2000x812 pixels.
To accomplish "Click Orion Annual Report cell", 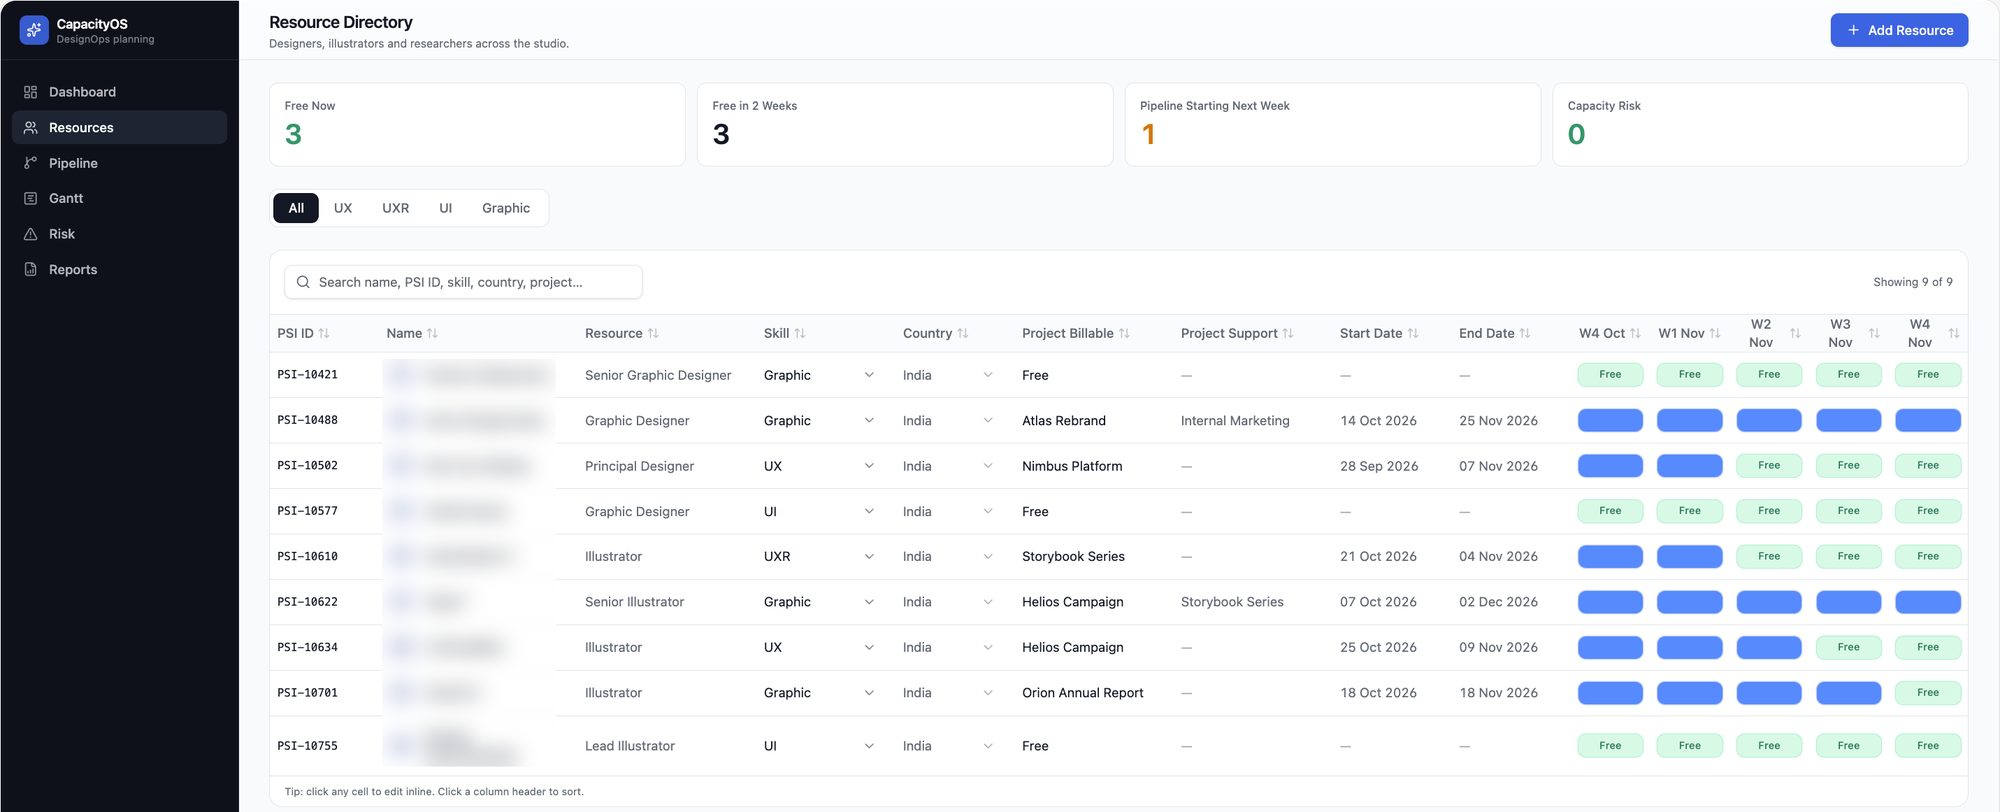I will coord(1083,693).
